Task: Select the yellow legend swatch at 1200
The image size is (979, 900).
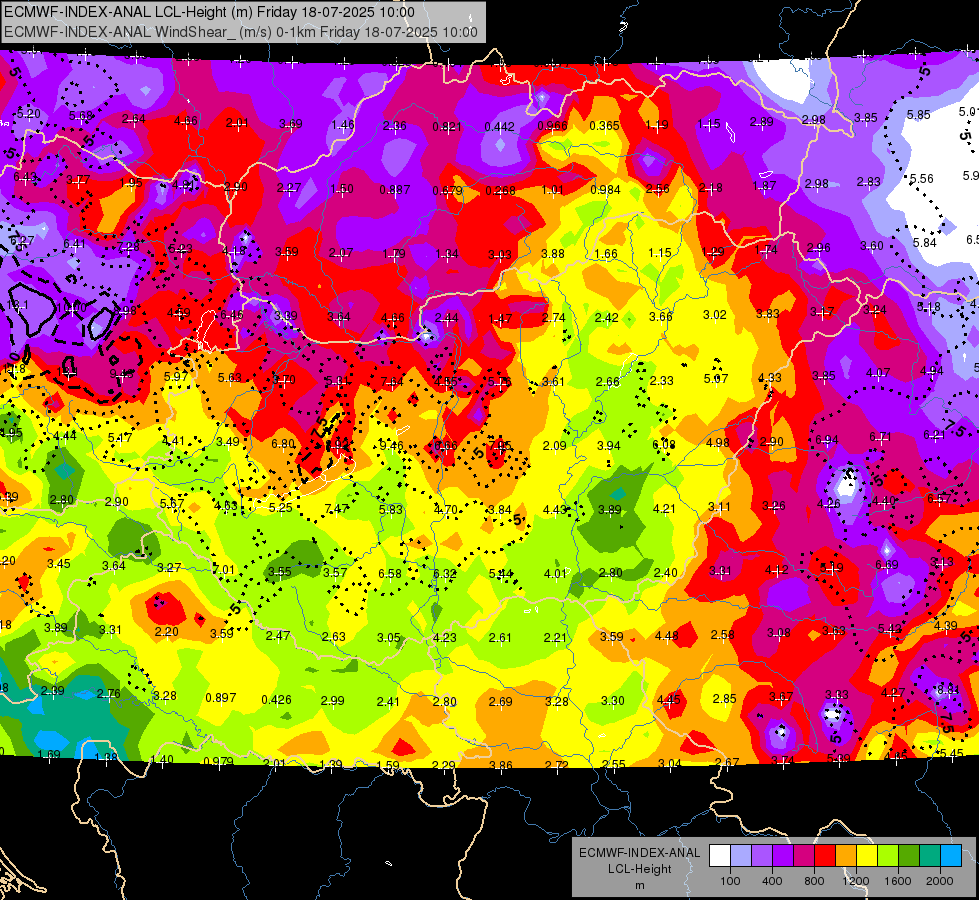Action: point(867,855)
